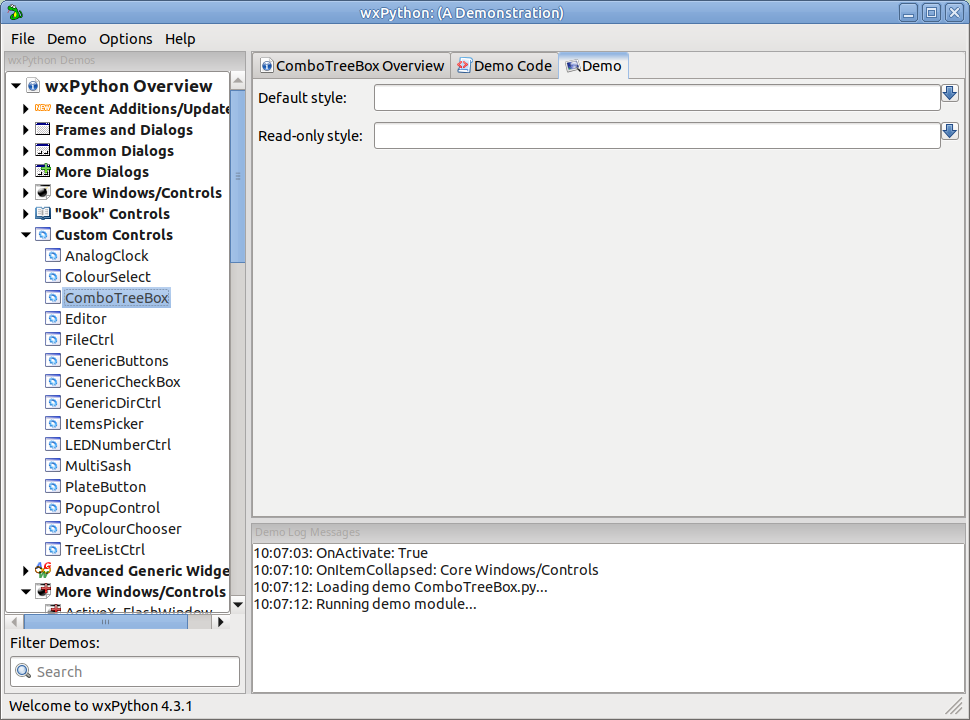Click the tree horizontal scrollbar thumb
Screen dimensions: 970x720
pyautogui.click(x=106, y=622)
